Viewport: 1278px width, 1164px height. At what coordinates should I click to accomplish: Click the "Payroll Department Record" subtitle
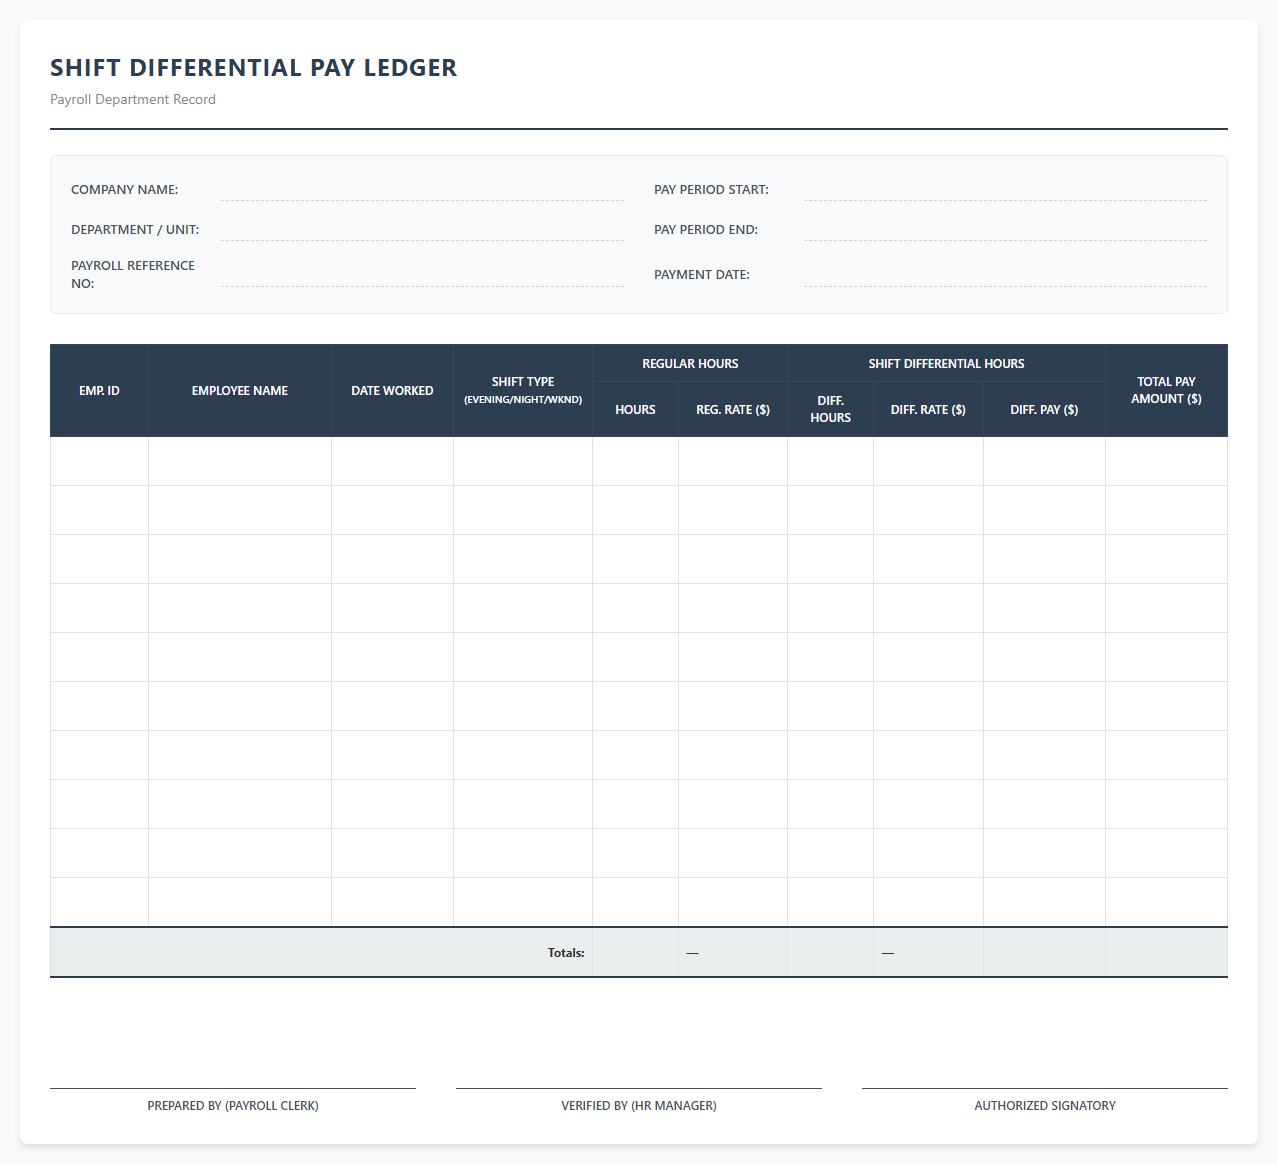(x=133, y=100)
